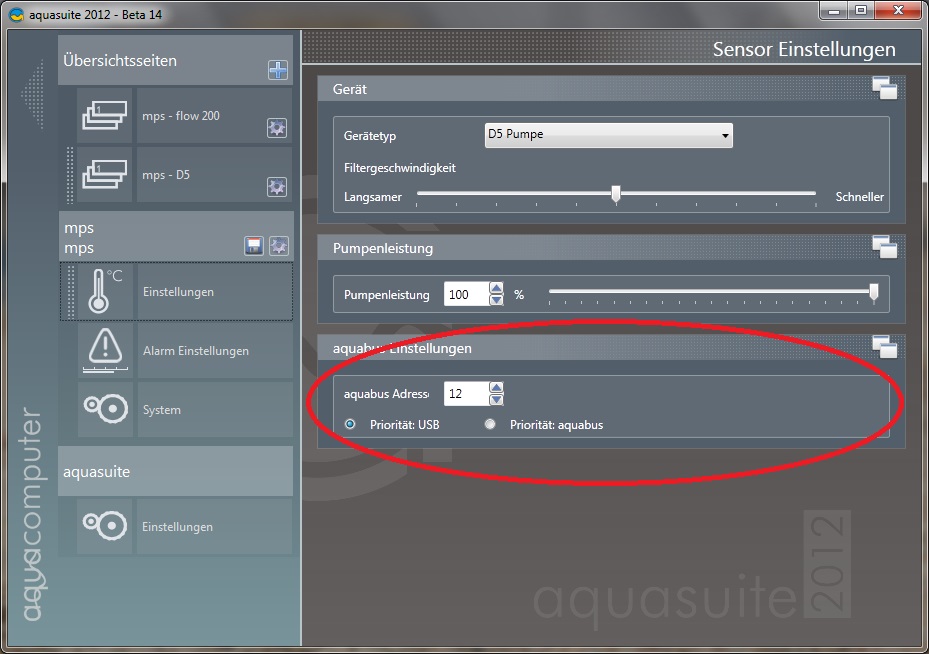The image size is (929, 654).
Task: Click the gears icon under aquasuite section
Action: tap(105, 526)
